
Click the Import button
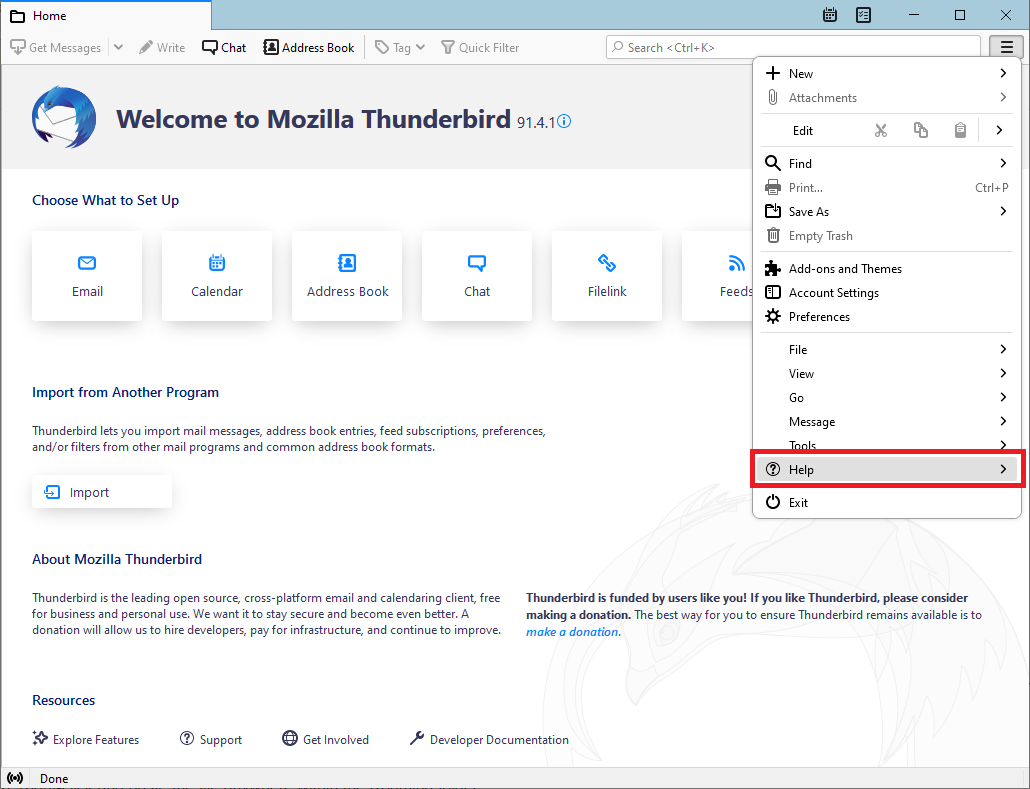(x=102, y=492)
